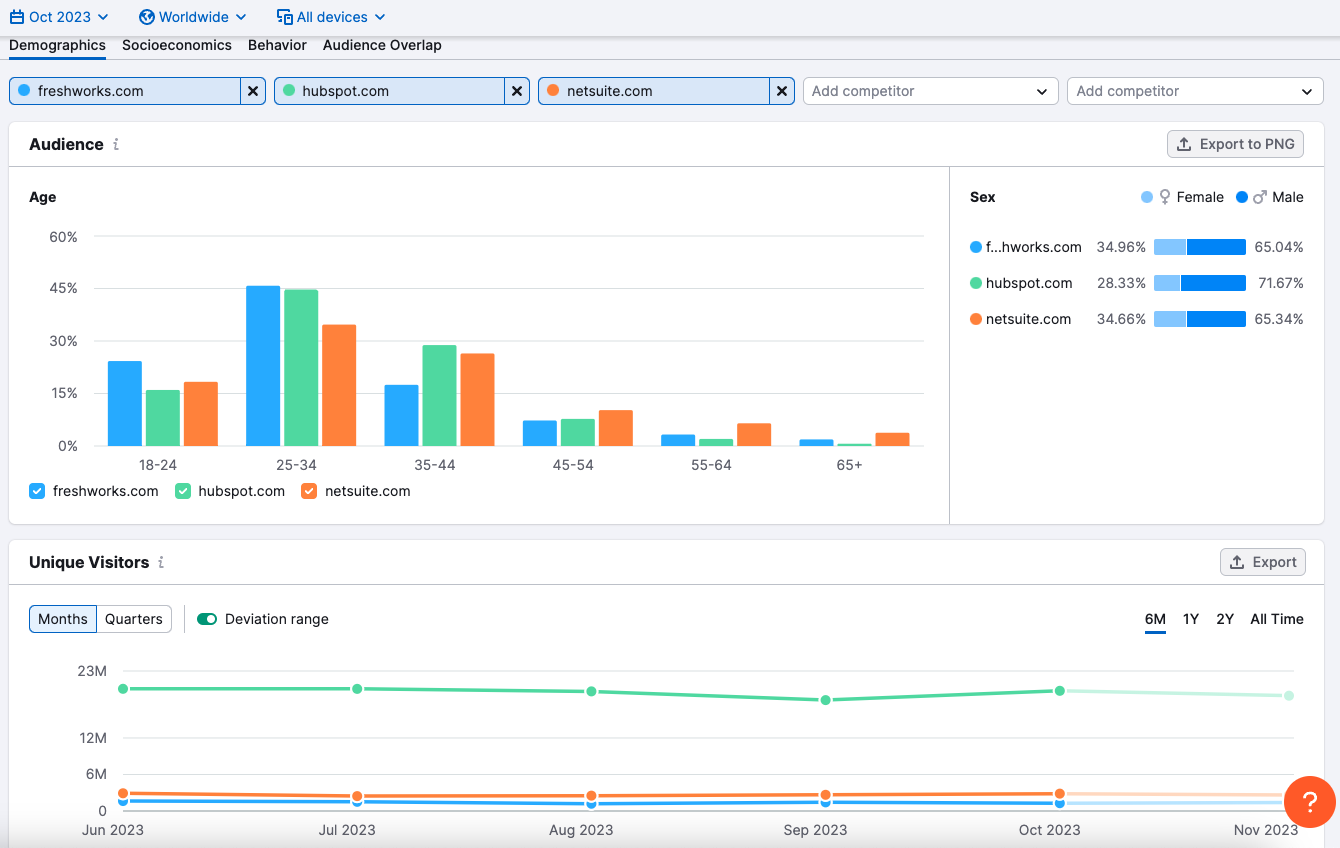Show info tooltip next to Audience

tap(116, 144)
